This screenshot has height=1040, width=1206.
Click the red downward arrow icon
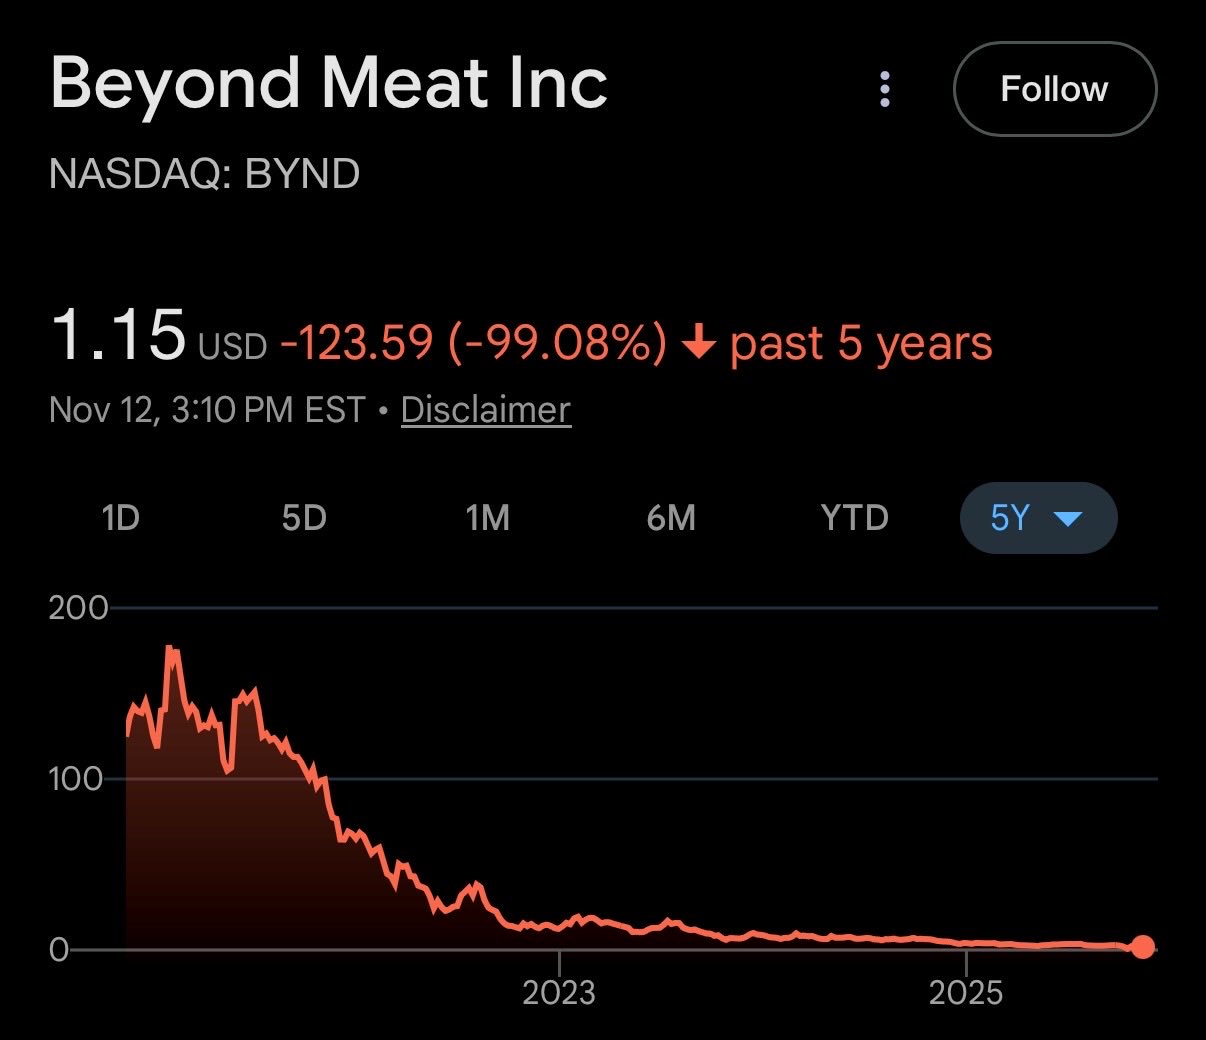(x=699, y=343)
